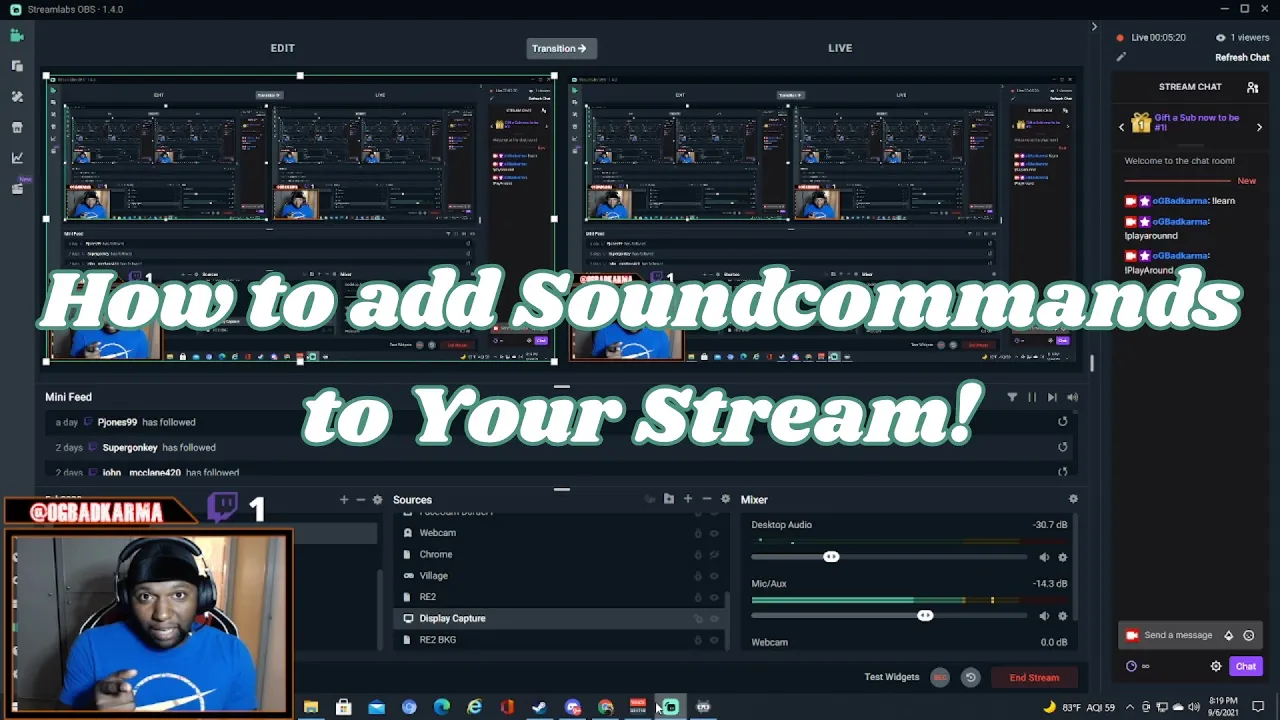Adjust Mic/Aux volume slider
Image resolution: width=1280 pixels, height=720 pixels.
point(925,616)
